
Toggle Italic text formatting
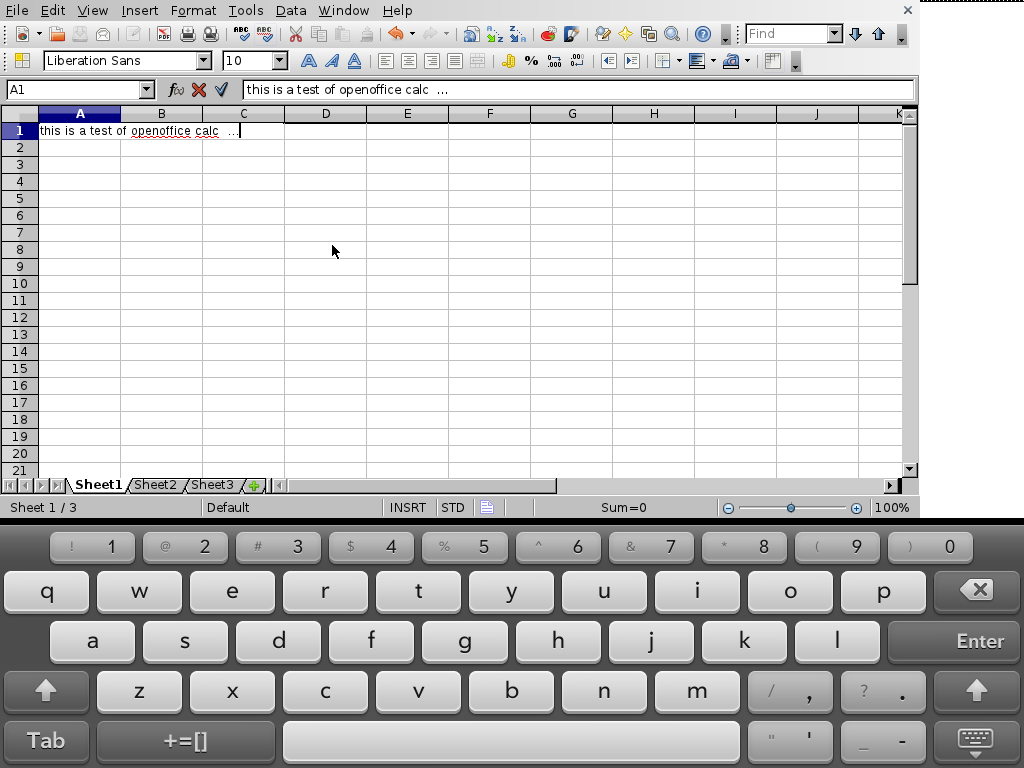(x=331, y=61)
